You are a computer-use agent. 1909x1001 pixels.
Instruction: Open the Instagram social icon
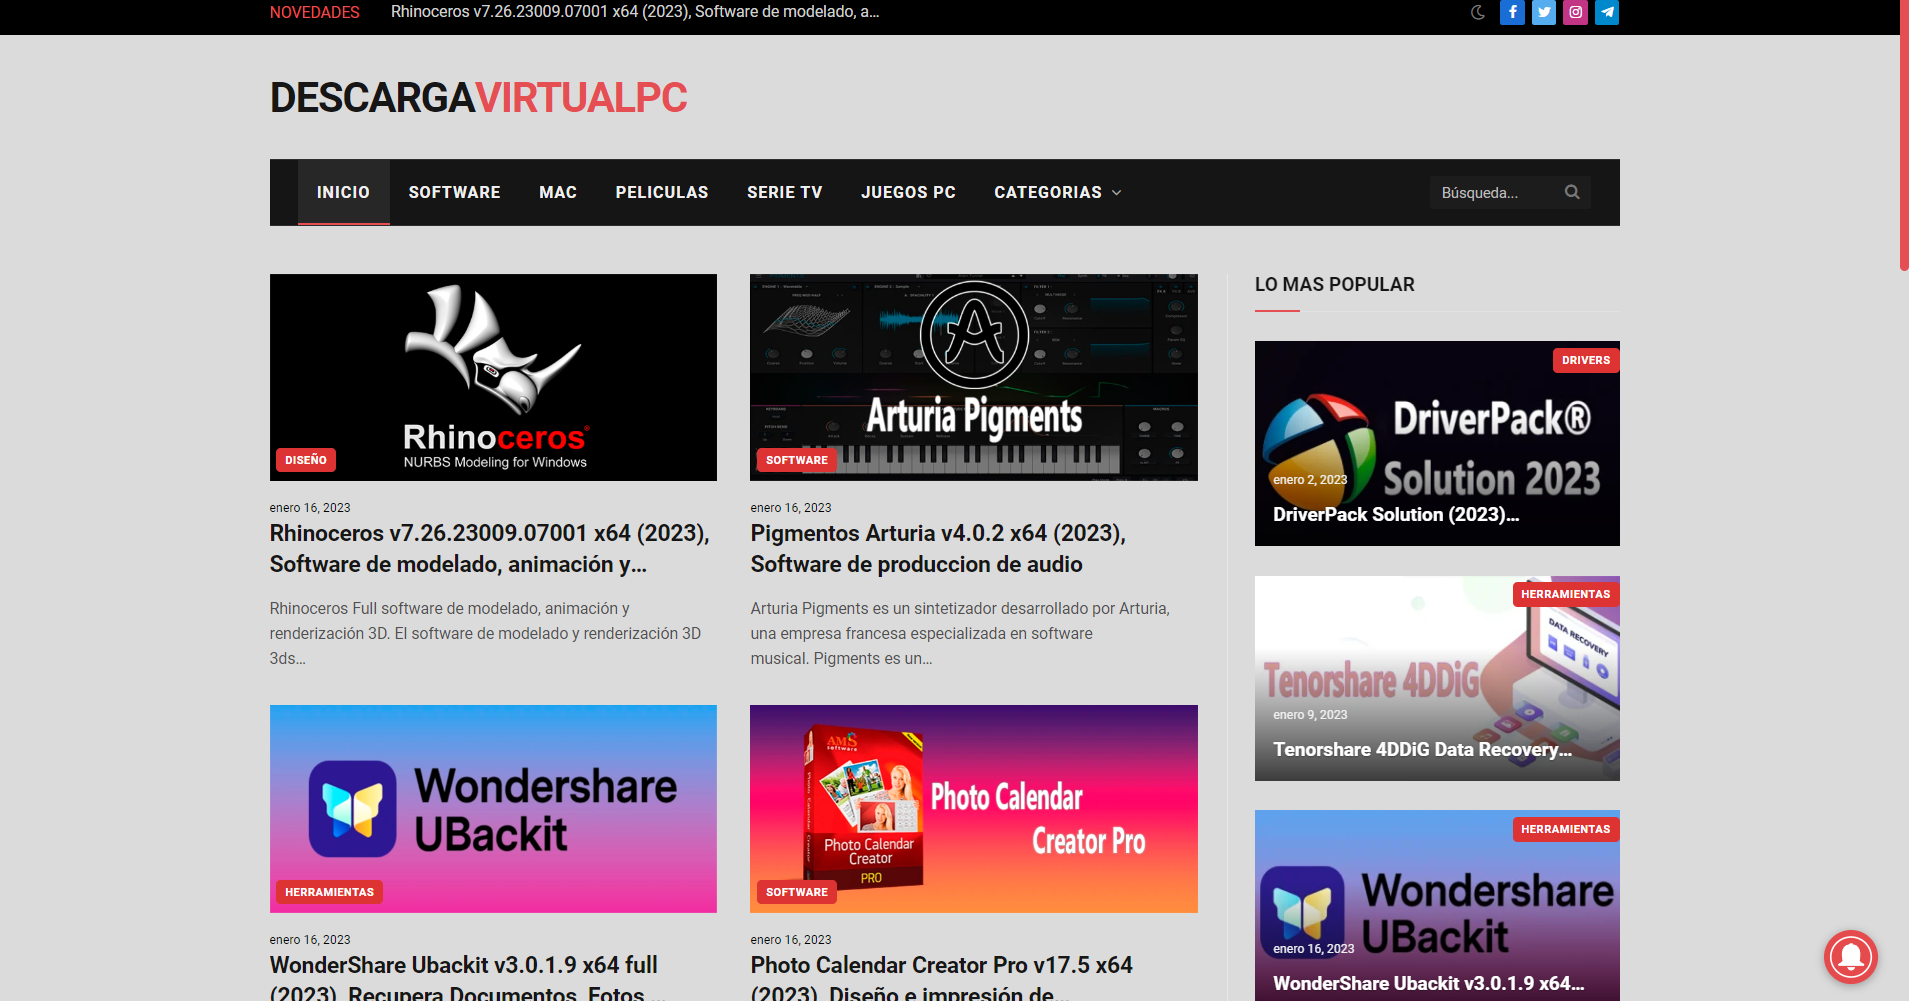pos(1575,12)
